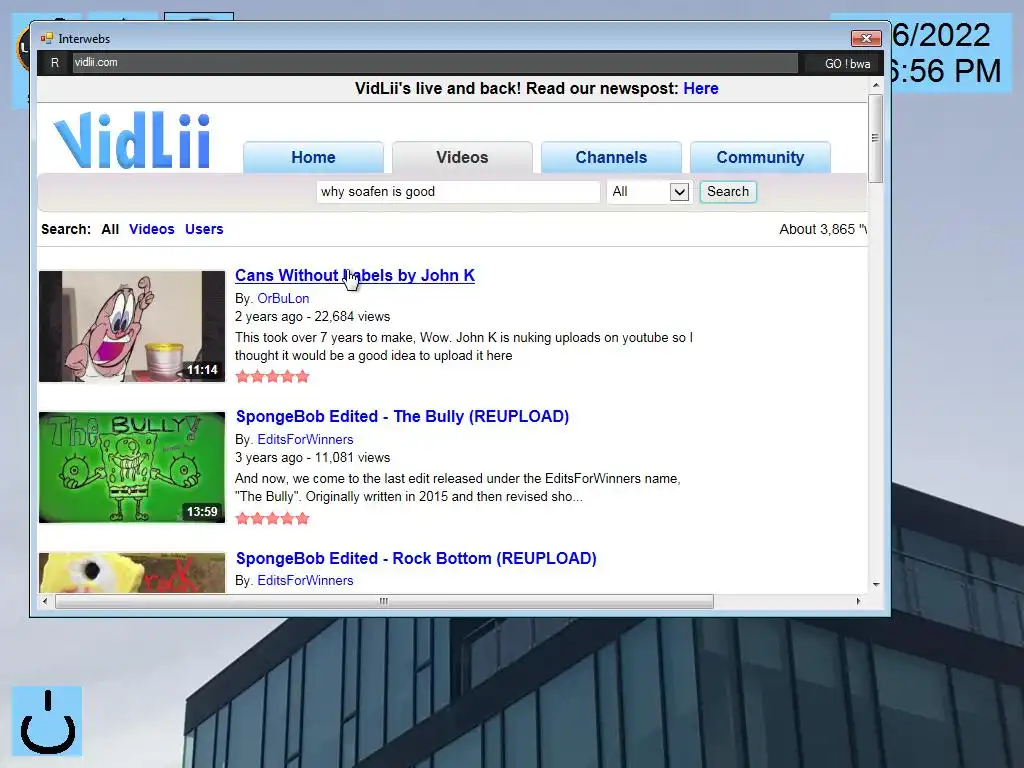Click '3 years ago - 11,081 views' text
1024x768 pixels.
pos(312,458)
